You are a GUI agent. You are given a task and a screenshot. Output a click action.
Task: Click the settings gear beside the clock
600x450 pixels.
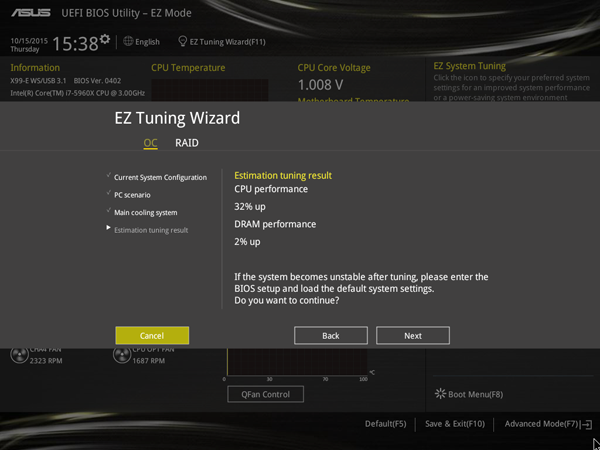(x=104, y=39)
